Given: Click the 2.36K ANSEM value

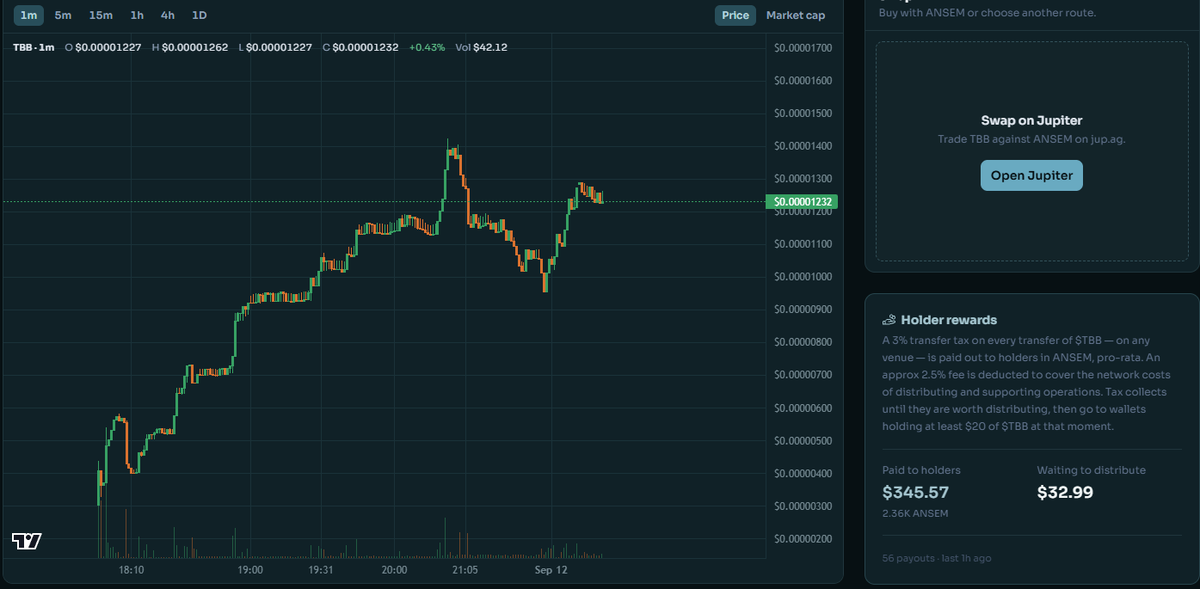Looking at the screenshot, I should click(x=915, y=513).
